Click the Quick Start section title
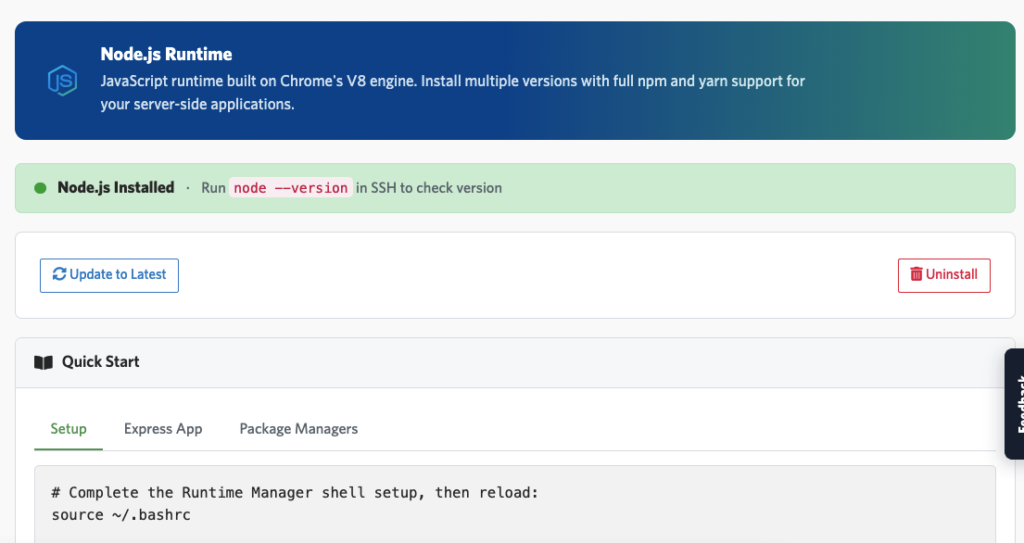 pos(101,362)
